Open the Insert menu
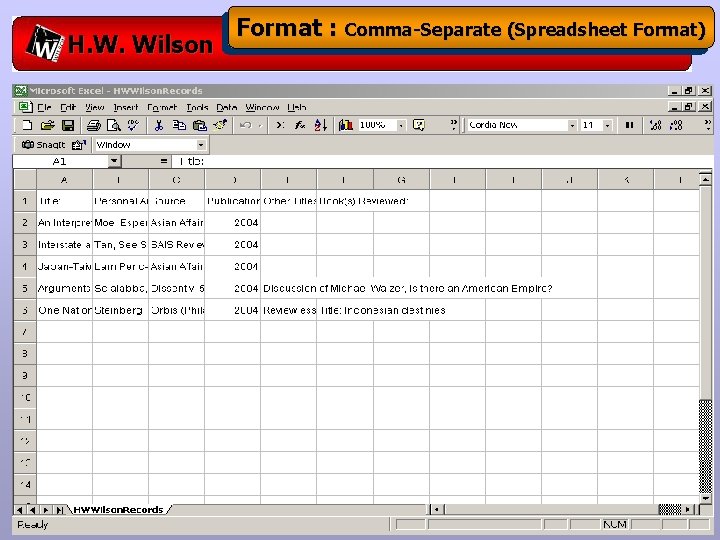Screen dimensions: 720x540 (125, 107)
